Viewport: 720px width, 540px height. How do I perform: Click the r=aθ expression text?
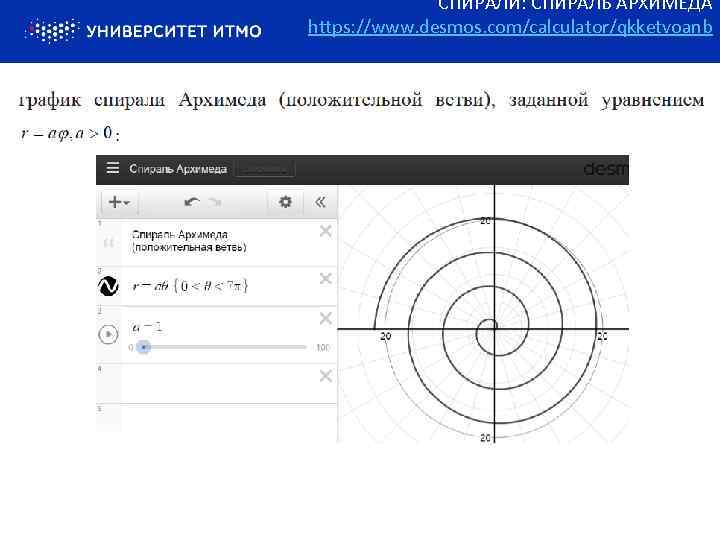coord(190,286)
